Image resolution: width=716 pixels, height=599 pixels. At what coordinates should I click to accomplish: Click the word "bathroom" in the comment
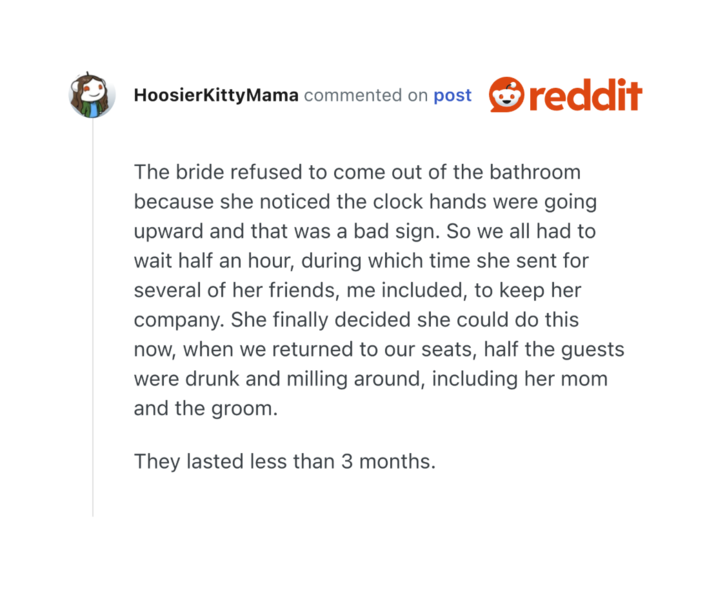537,172
